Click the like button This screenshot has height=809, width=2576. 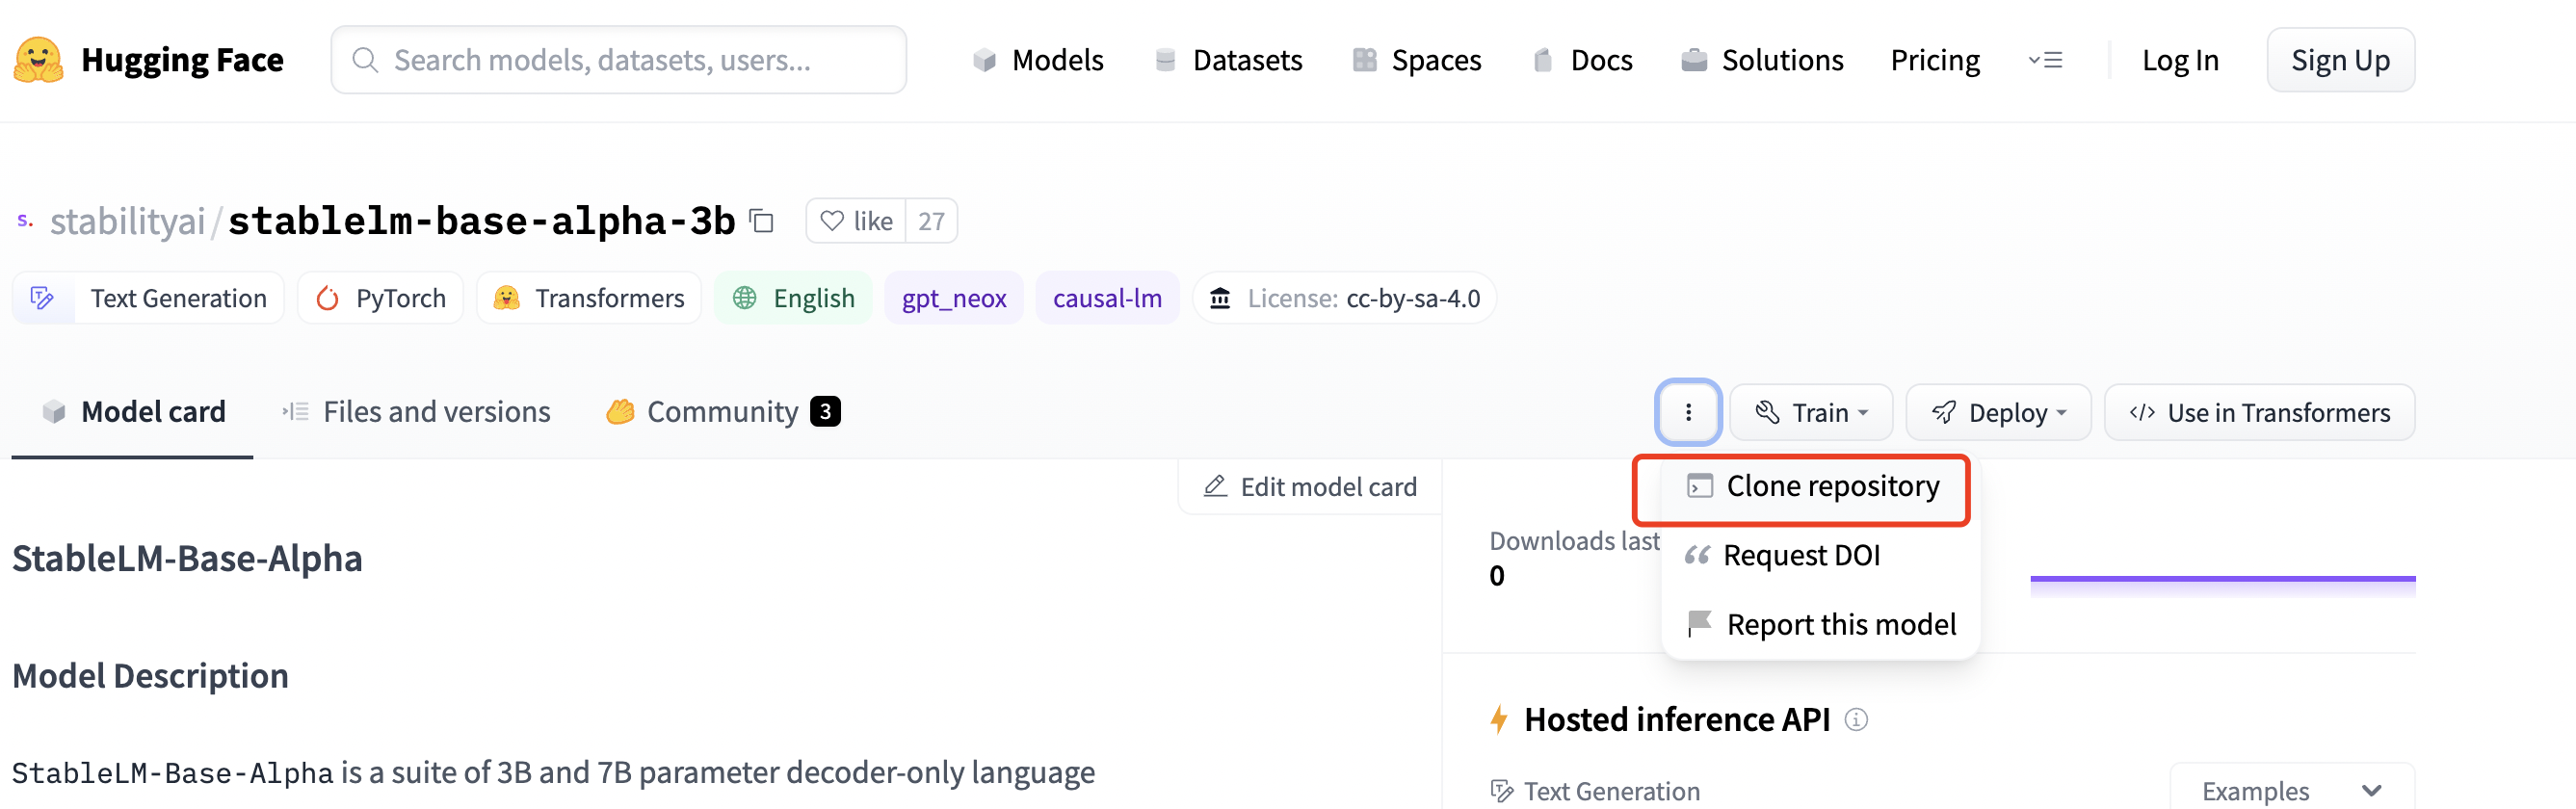[x=856, y=221]
